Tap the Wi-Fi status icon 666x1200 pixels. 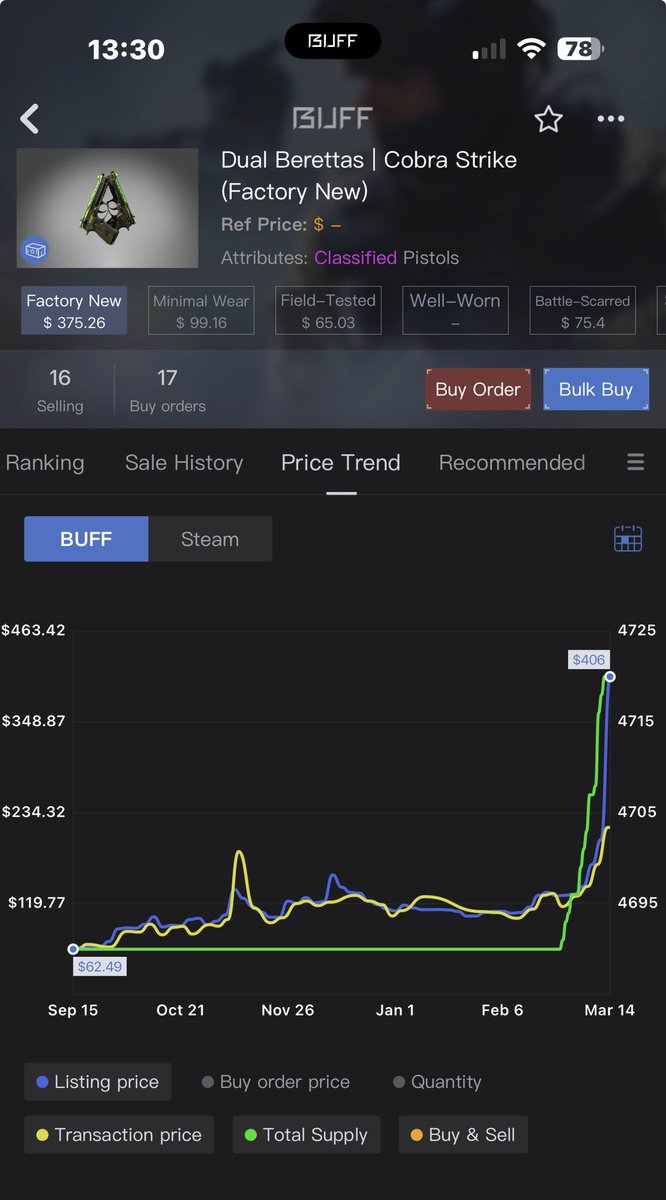tap(531, 47)
